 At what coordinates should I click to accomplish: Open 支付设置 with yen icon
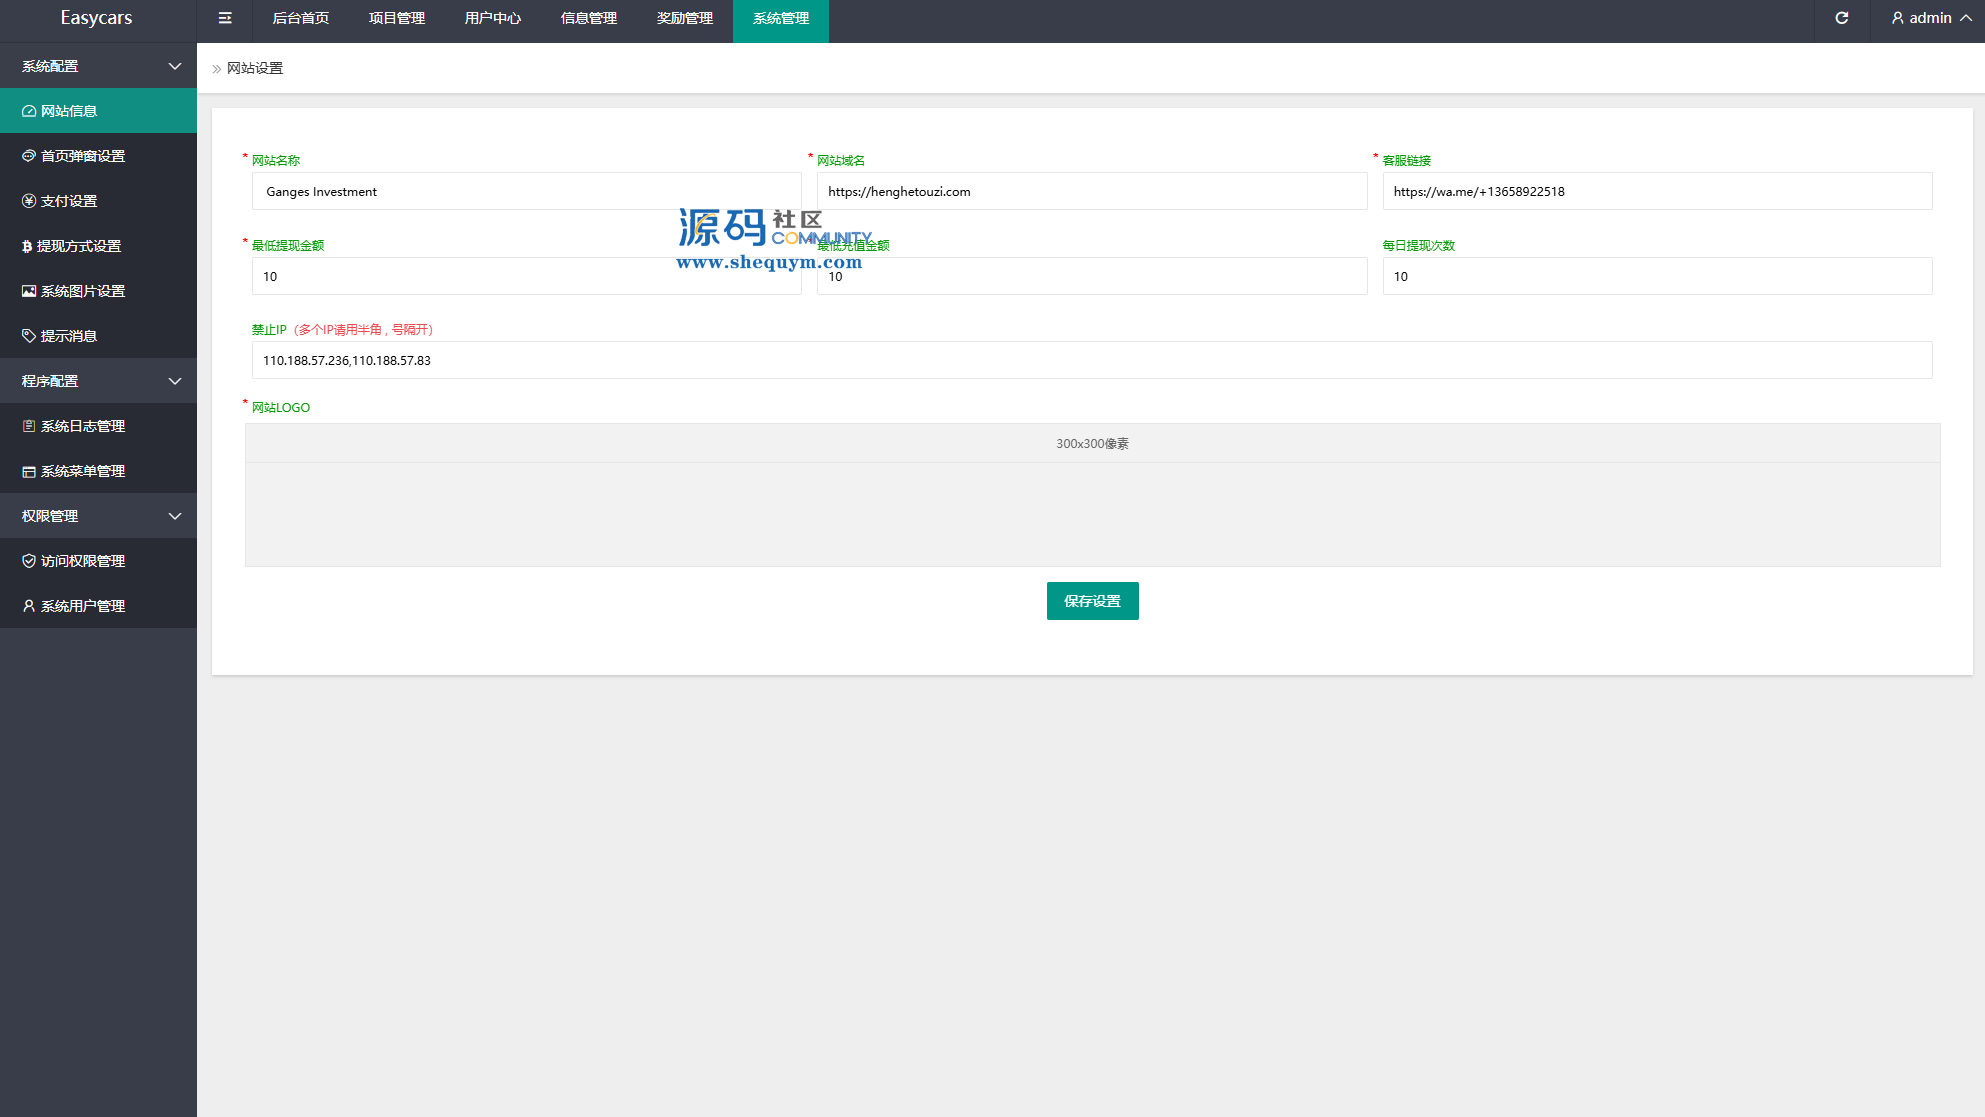68,201
